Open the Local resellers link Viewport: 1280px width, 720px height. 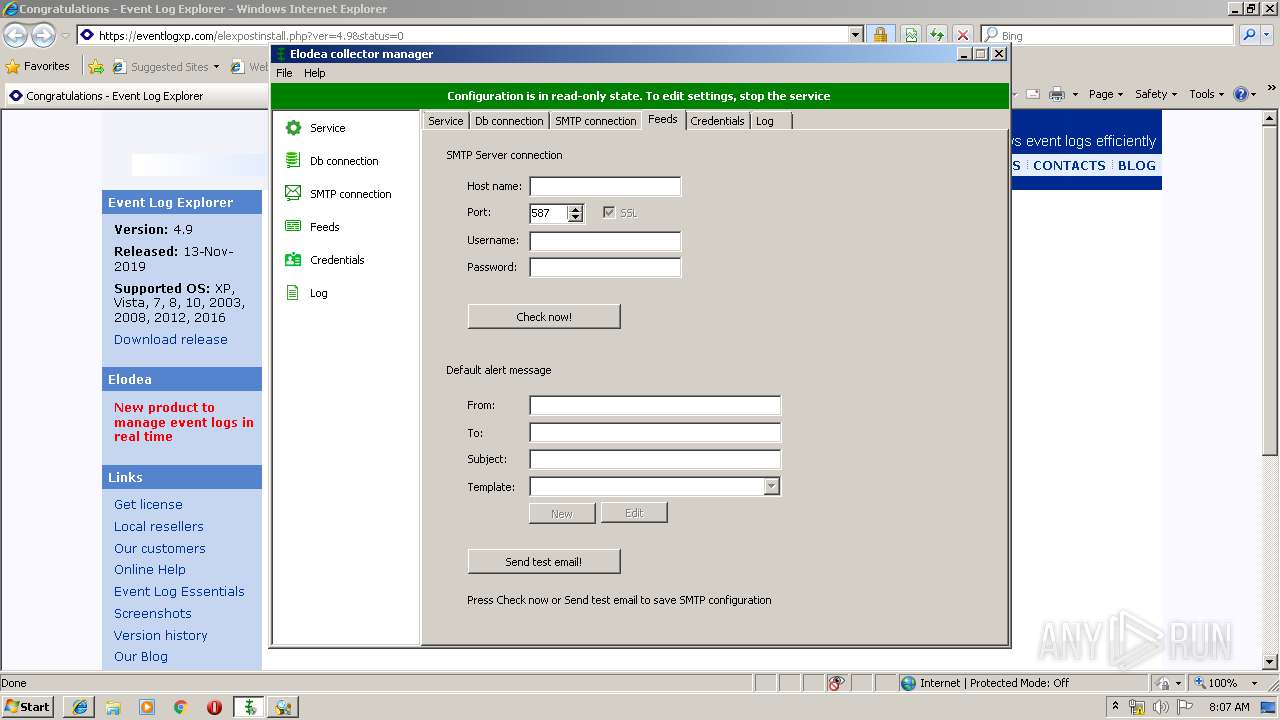(159, 527)
